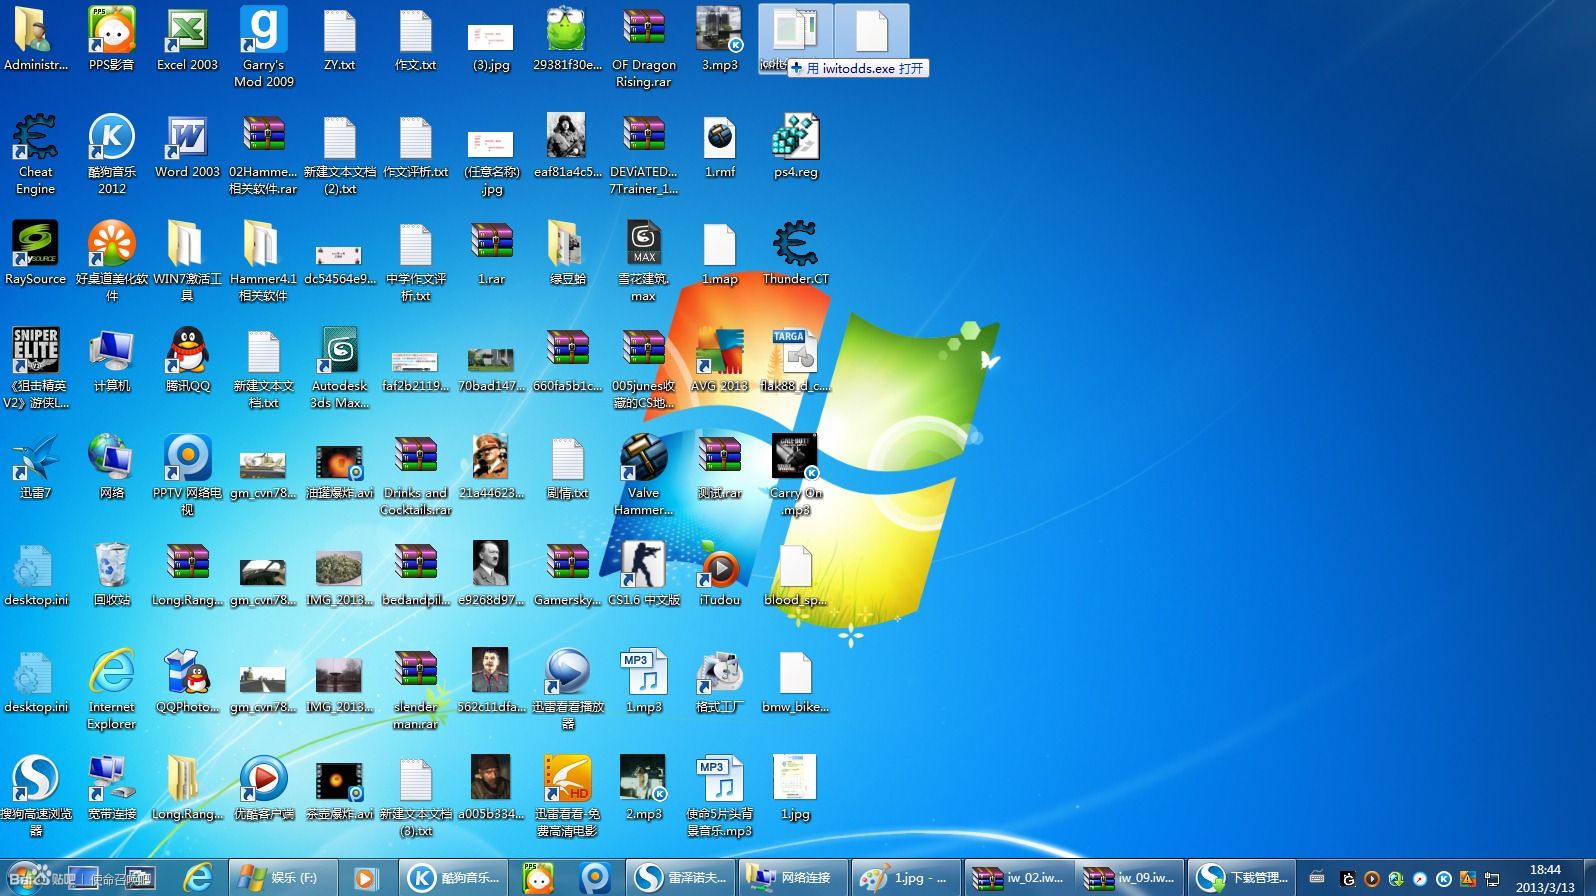Open Internet Explorer from taskbar

[x=198, y=878]
